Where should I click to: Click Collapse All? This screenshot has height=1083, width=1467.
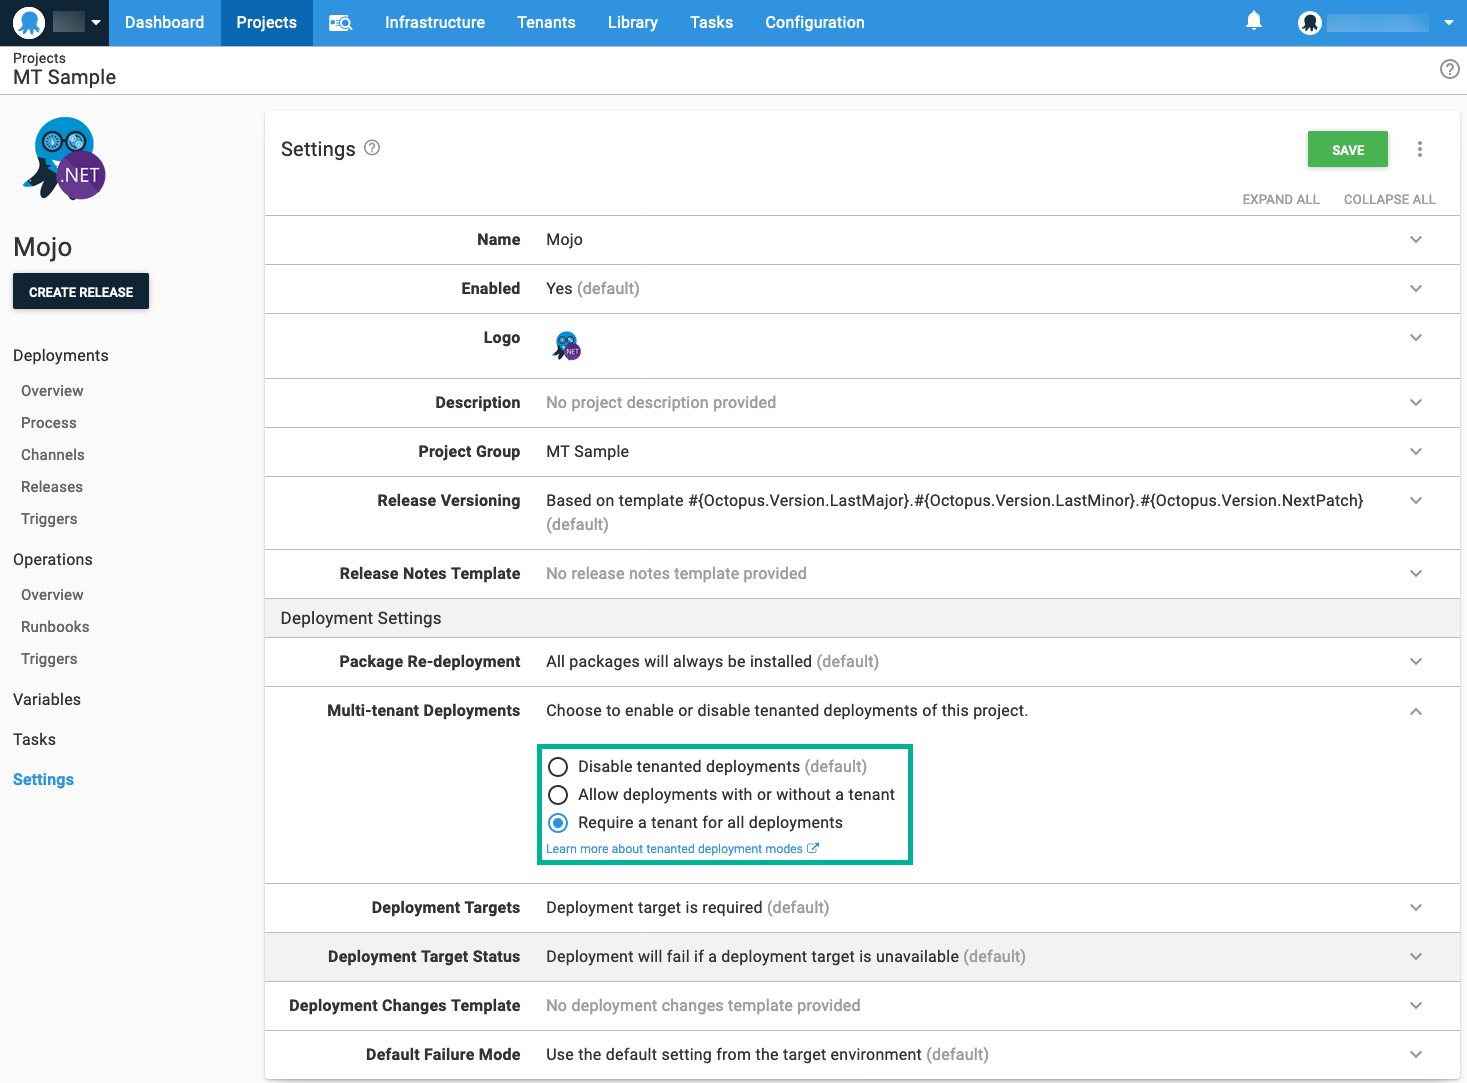(x=1389, y=200)
